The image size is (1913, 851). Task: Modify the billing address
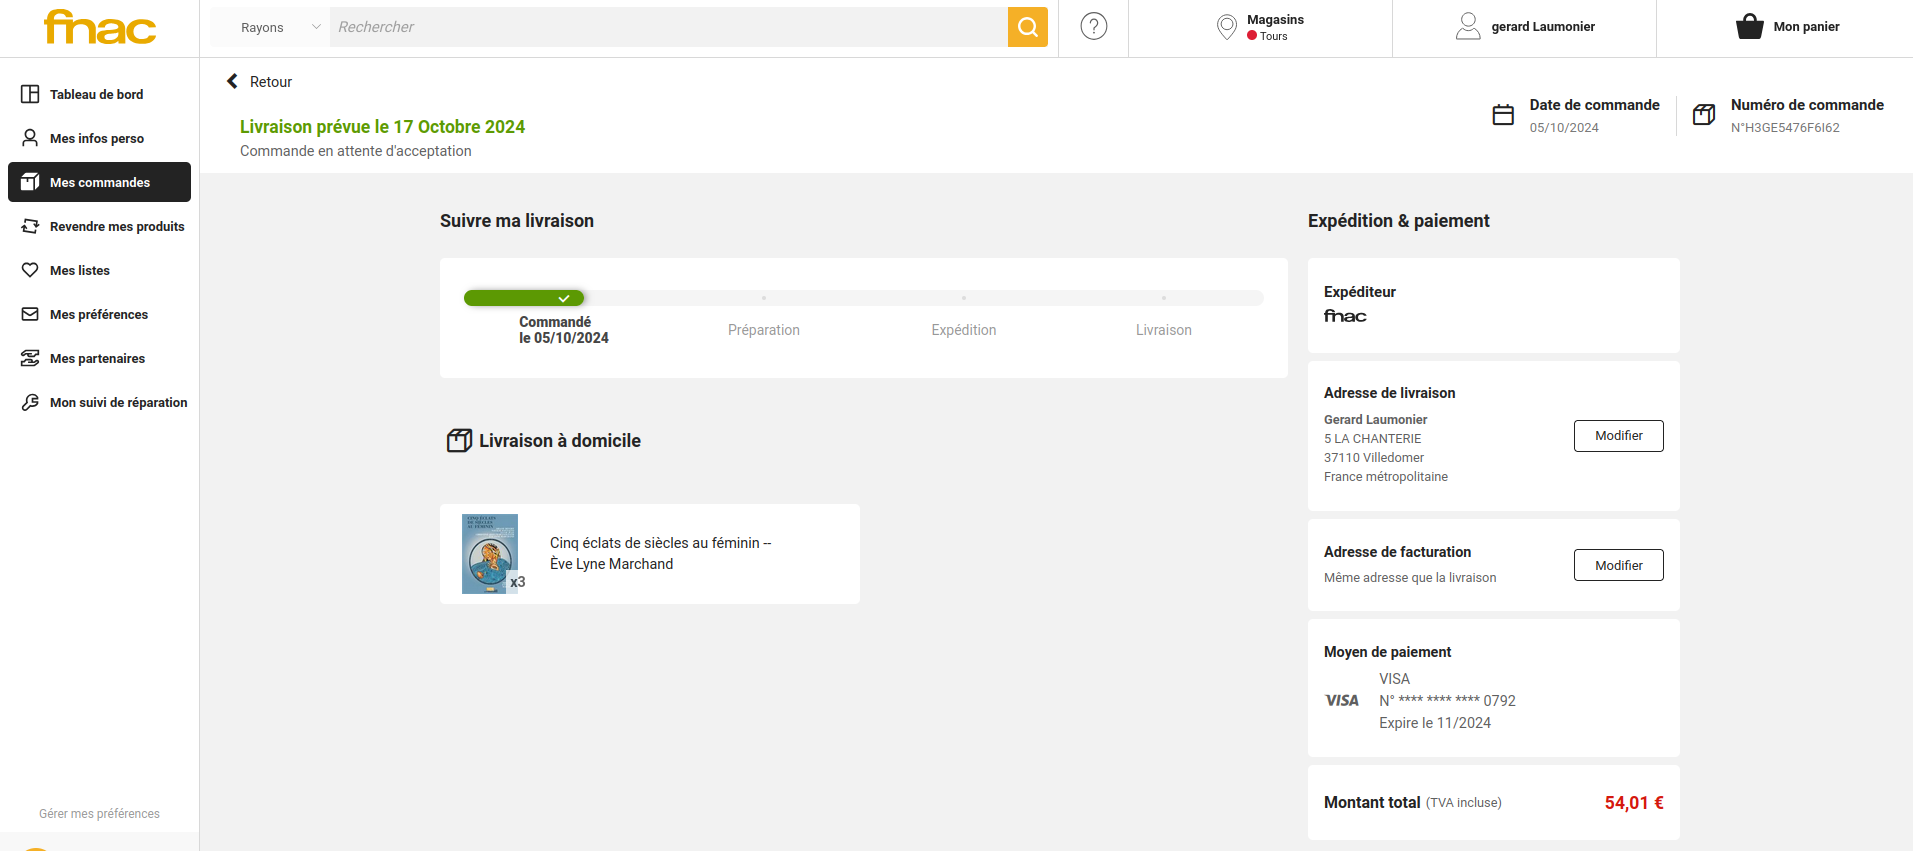(x=1618, y=565)
